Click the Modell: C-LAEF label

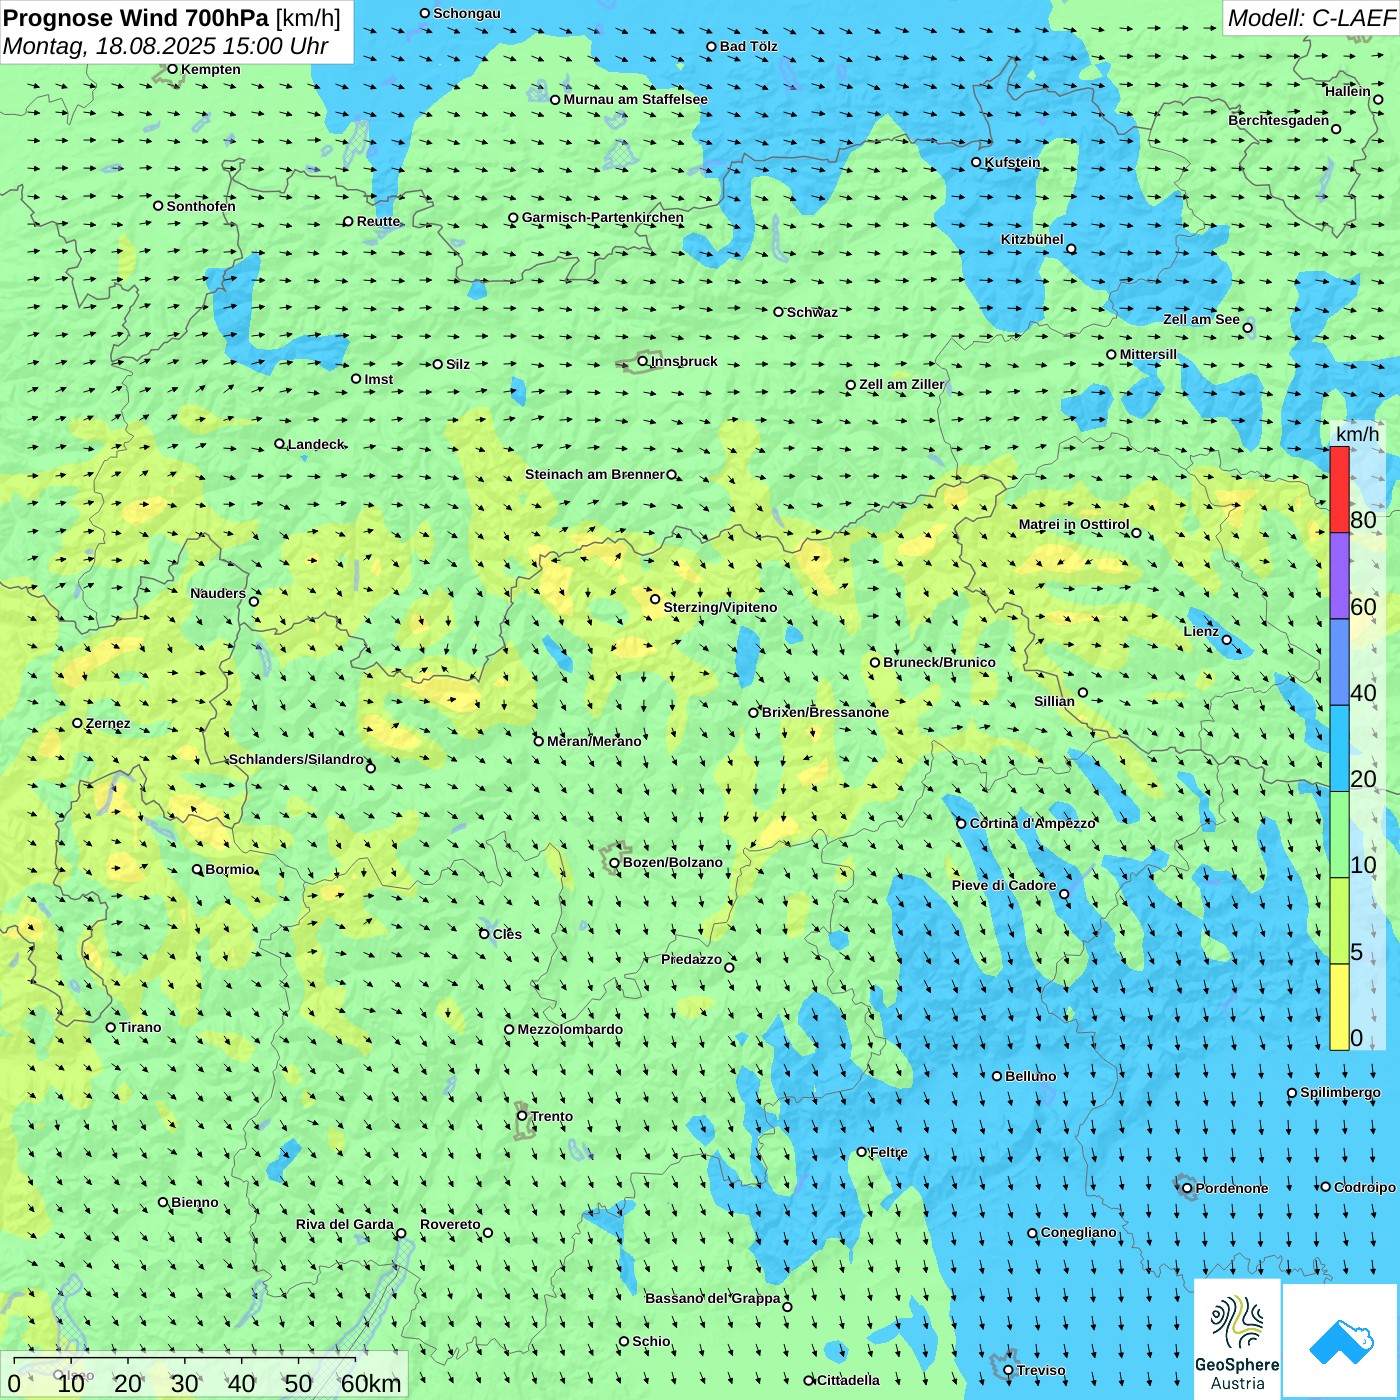(1311, 18)
